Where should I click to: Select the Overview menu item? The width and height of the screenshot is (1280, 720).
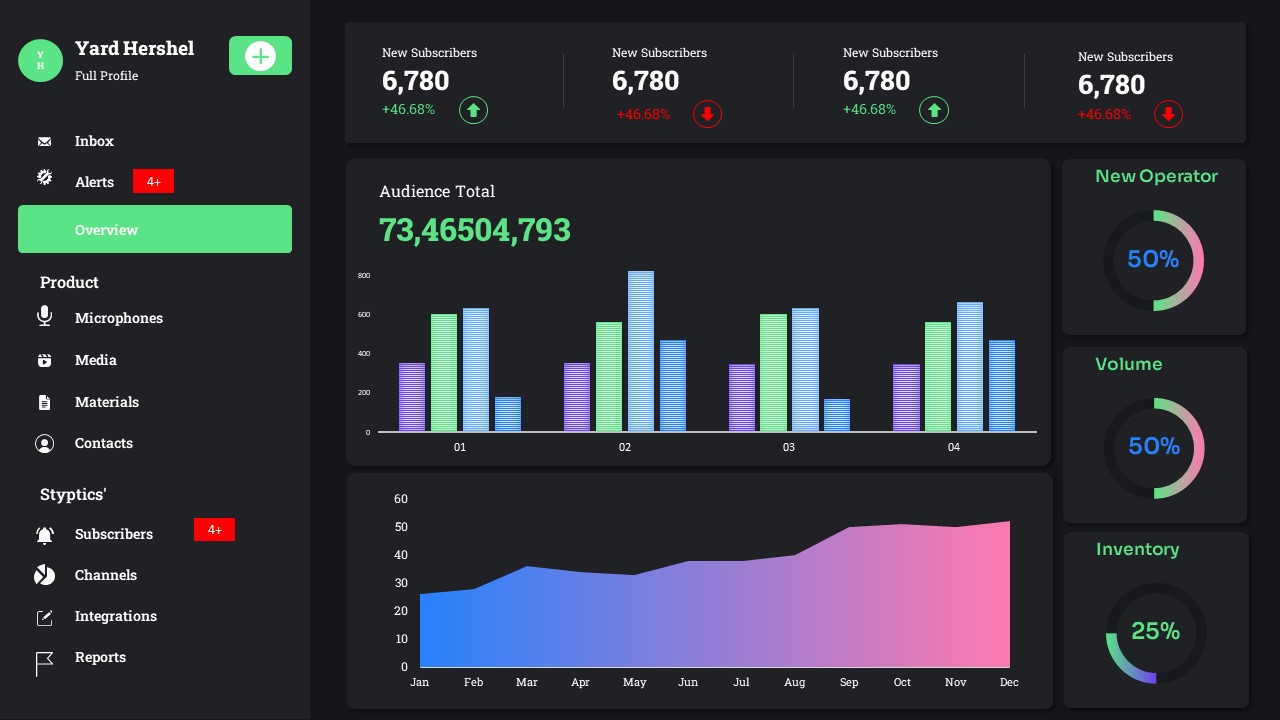(x=155, y=229)
